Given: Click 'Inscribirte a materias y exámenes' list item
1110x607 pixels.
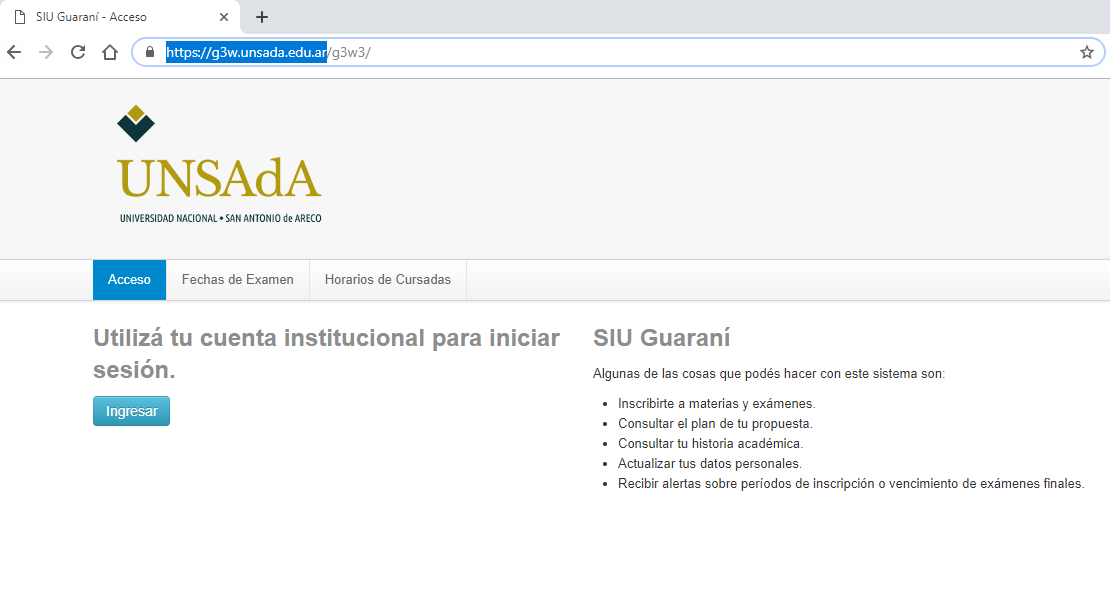Looking at the screenshot, I should click(716, 404).
